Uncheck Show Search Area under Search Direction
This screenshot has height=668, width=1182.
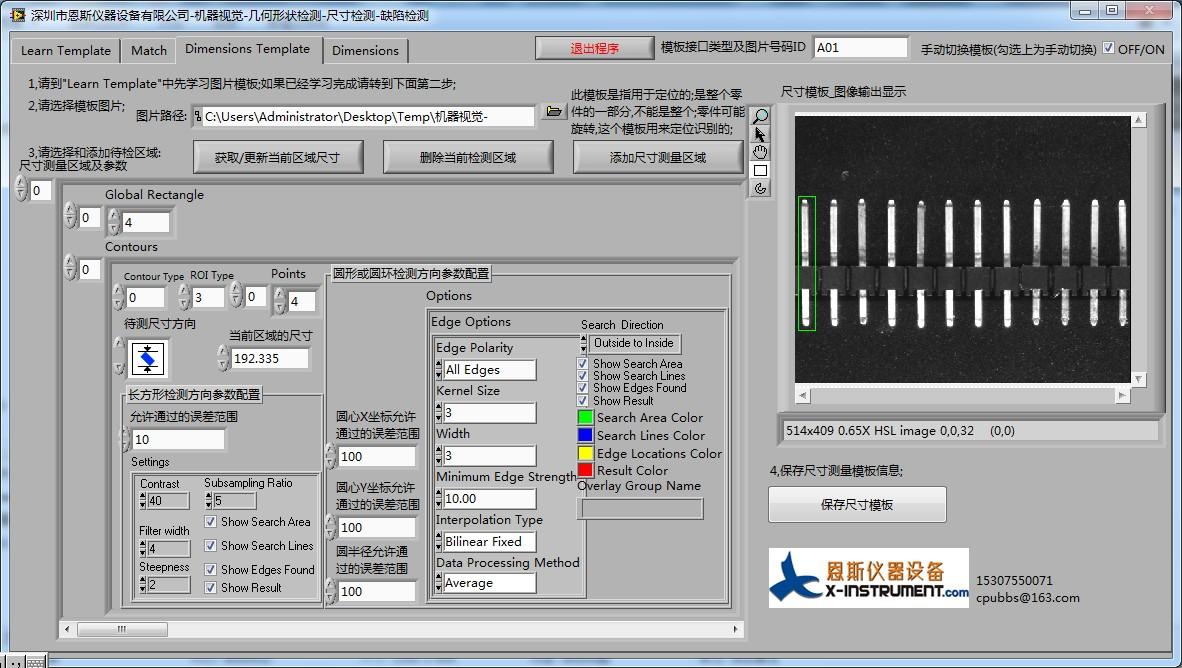pyautogui.click(x=583, y=363)
